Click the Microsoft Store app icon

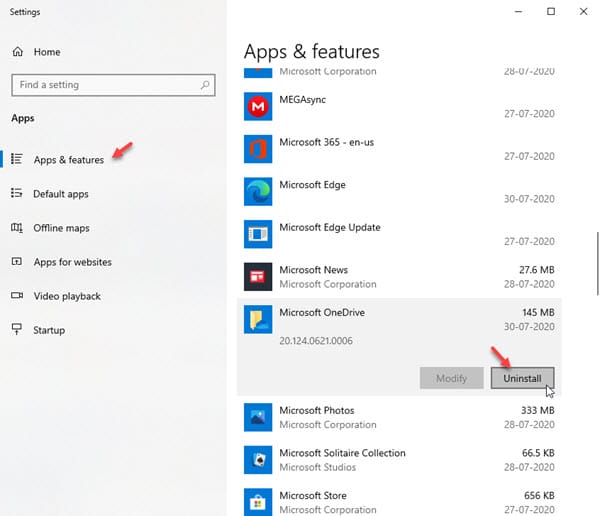pos(258,502)
